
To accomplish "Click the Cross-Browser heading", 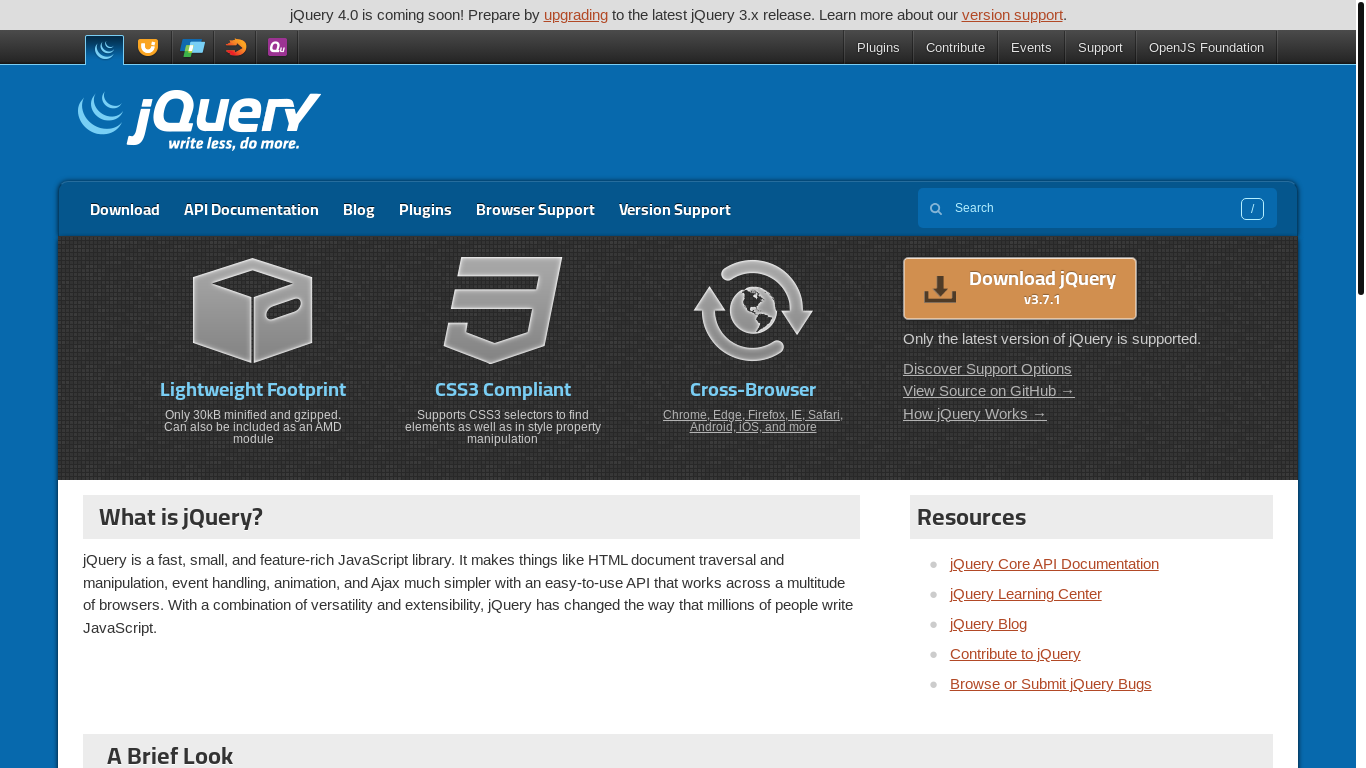I will pos(753,390).
